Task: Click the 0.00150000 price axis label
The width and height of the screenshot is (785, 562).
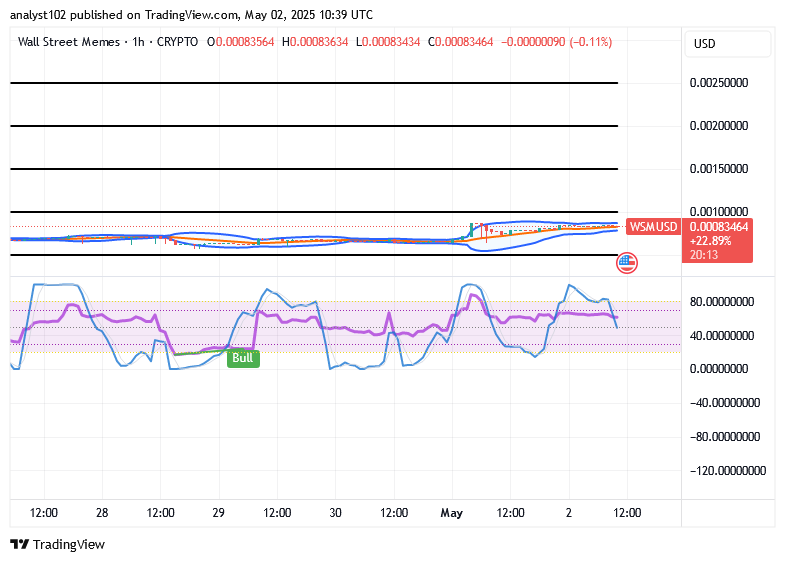Action: [719, 169]
